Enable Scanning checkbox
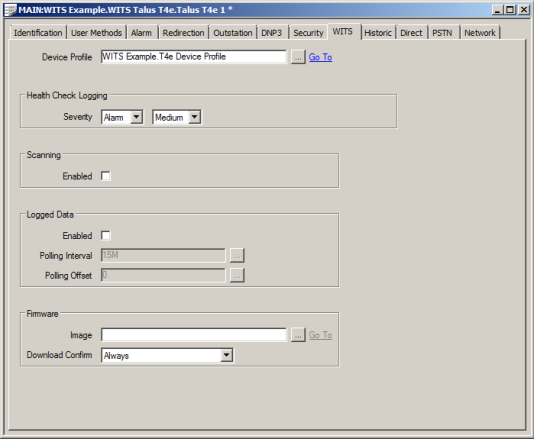Screen dimensions: 534x439 point(106,176)
